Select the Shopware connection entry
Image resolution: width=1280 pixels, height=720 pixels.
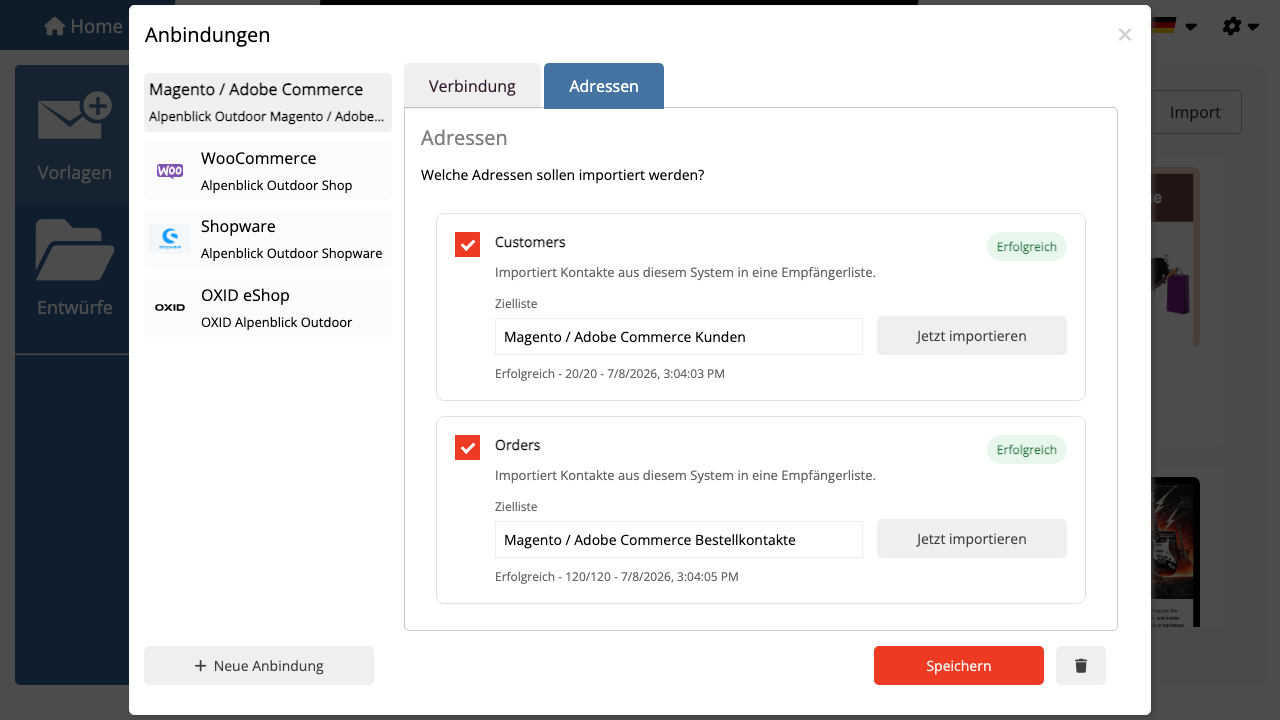point(268,239)
